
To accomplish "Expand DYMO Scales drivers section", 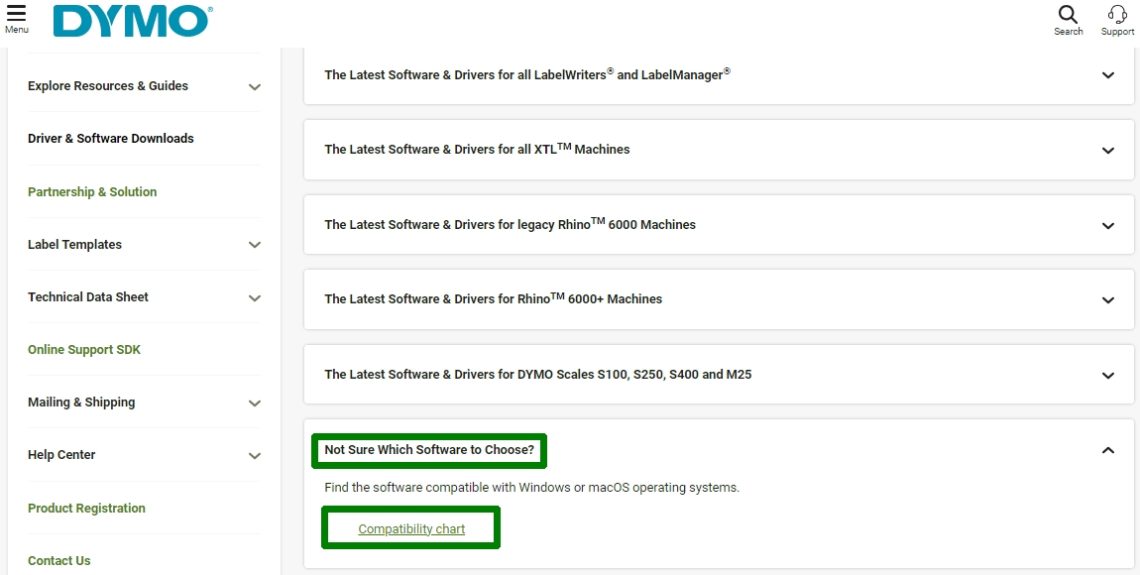I will [x=1107, y=375].
